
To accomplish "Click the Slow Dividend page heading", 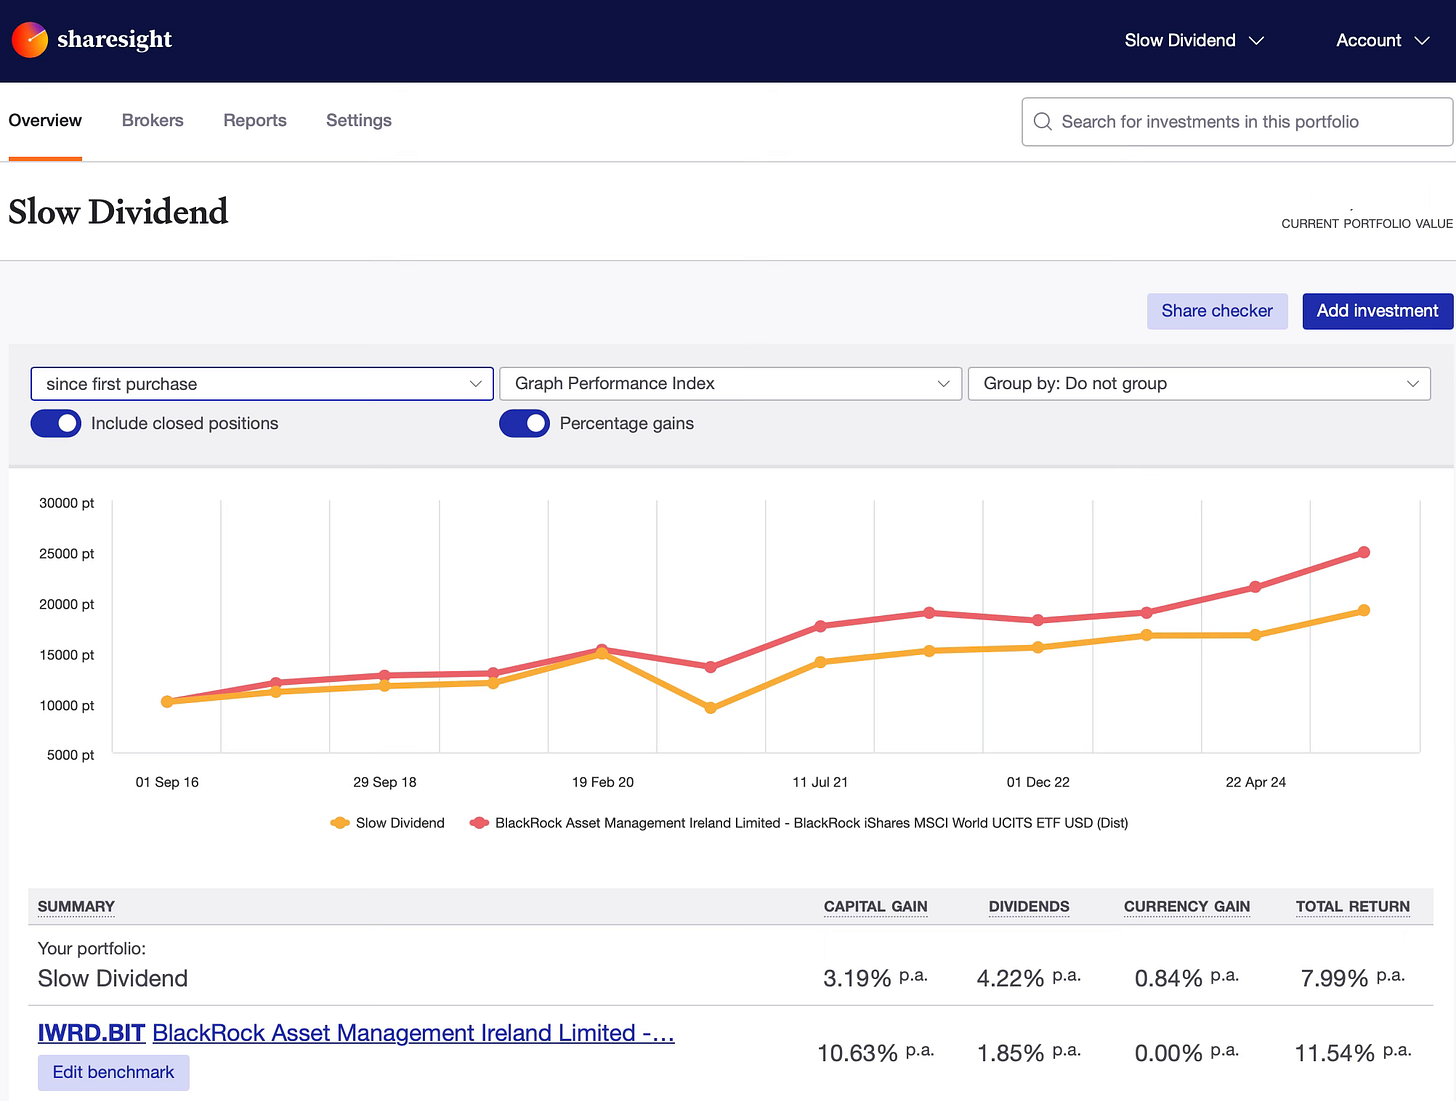I will 118,212.
